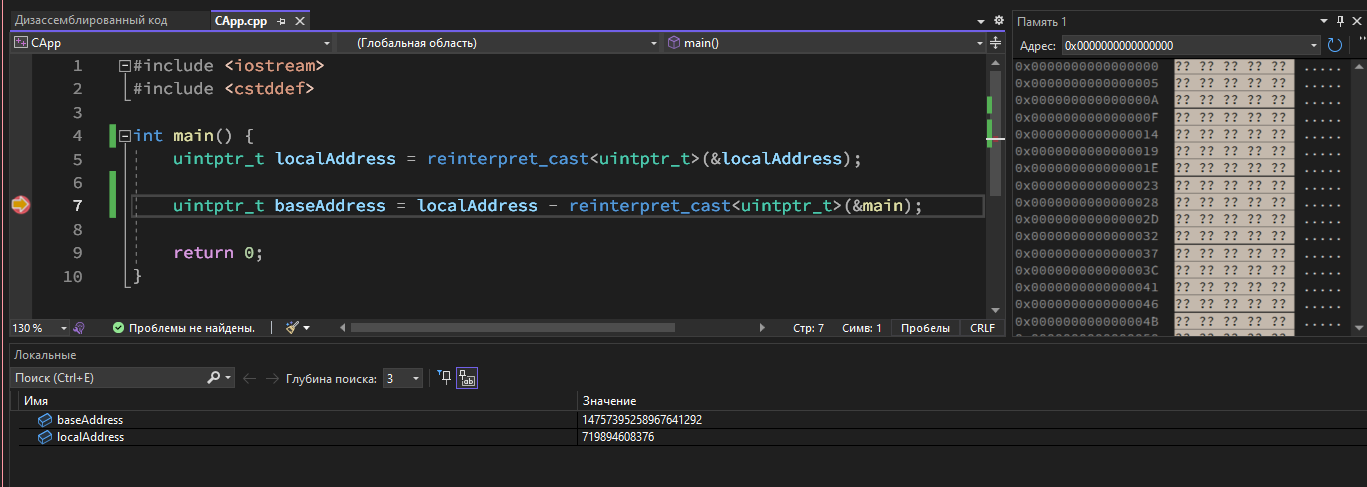Viewport: 1367px width, 487px height.
Task: Click the pin filter icon in Локальные toolbar
Action: point(444,378)
